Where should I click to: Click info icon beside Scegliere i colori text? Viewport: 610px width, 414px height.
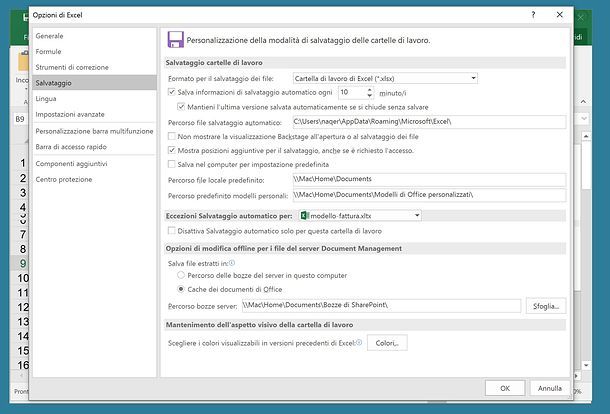coord(359,342)
